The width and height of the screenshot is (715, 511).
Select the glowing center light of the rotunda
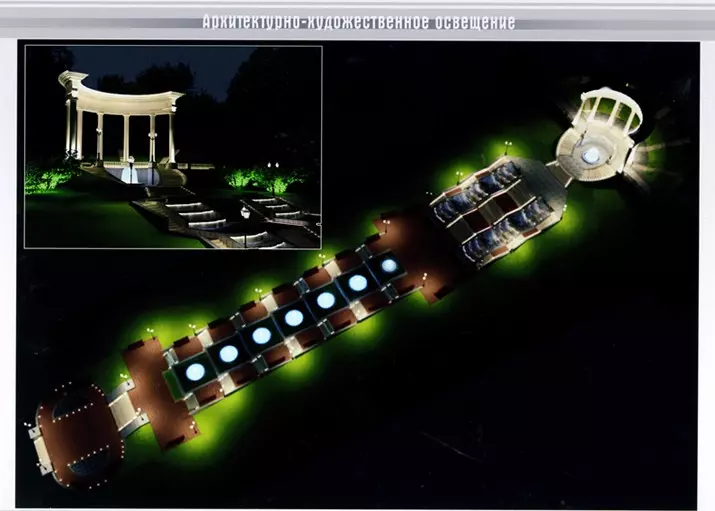pyautogui.click(x=591, y=155)
